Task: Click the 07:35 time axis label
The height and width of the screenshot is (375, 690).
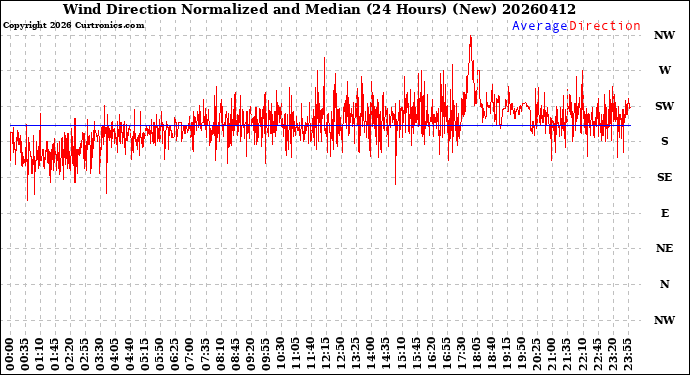Action: tap(206, 354)
